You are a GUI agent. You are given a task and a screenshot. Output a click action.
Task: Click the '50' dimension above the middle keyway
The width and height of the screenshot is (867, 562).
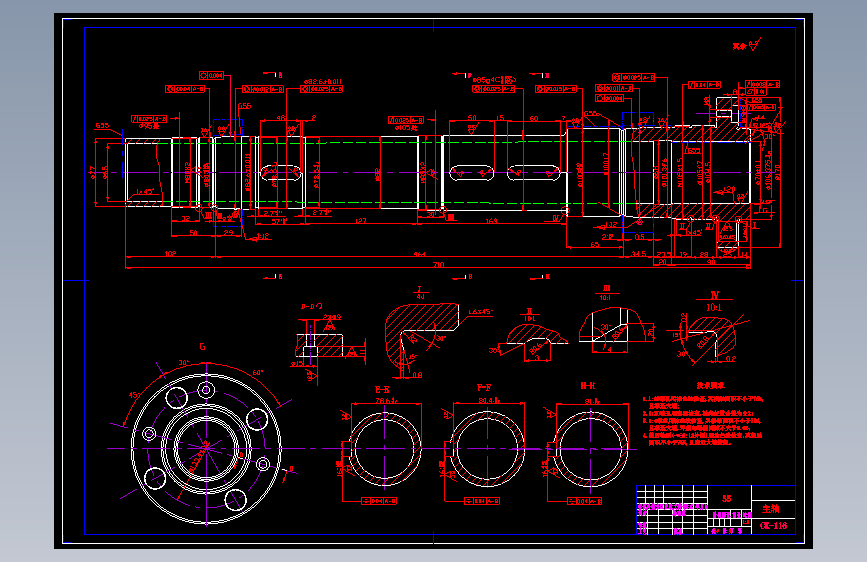click(472, 118)
